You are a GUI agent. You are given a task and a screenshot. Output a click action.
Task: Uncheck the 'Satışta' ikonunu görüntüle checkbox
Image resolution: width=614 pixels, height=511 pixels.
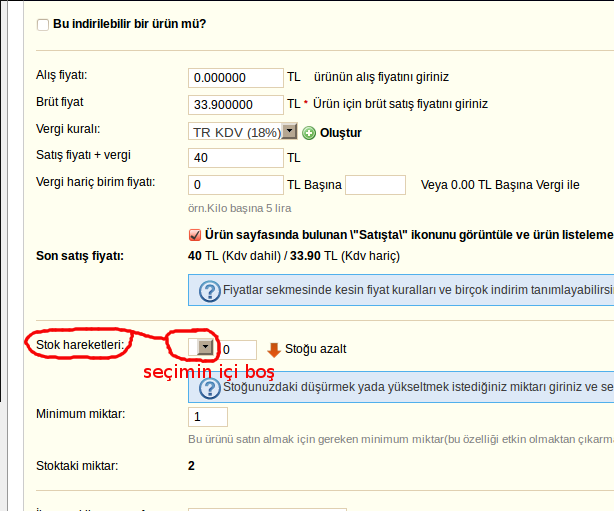195,235
